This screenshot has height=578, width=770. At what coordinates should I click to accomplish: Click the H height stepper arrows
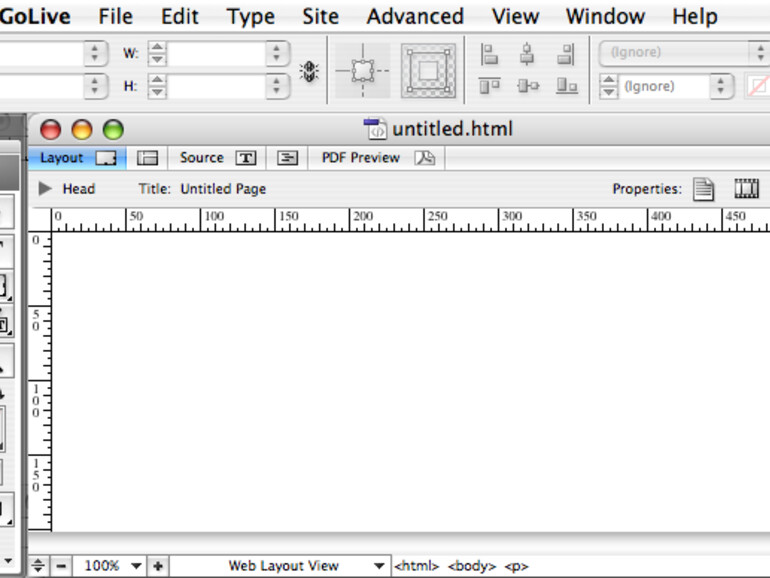pyautogui.click(x=157, y=86)
